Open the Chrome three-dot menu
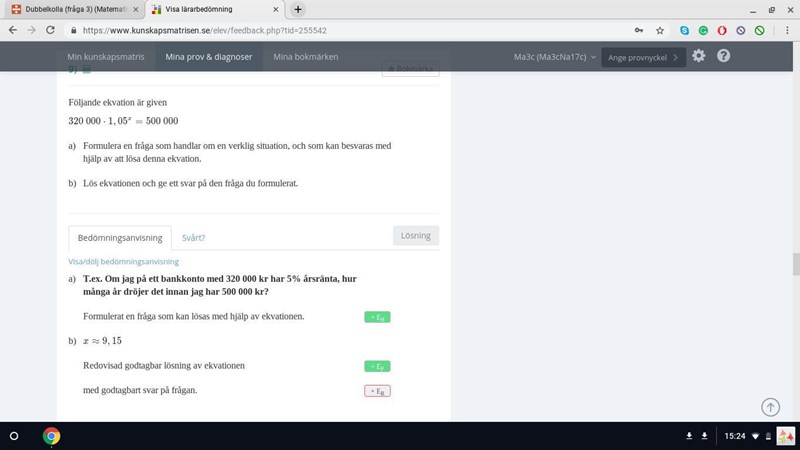The height and width of the screenshot is (450, 800). tap(785, 30)
